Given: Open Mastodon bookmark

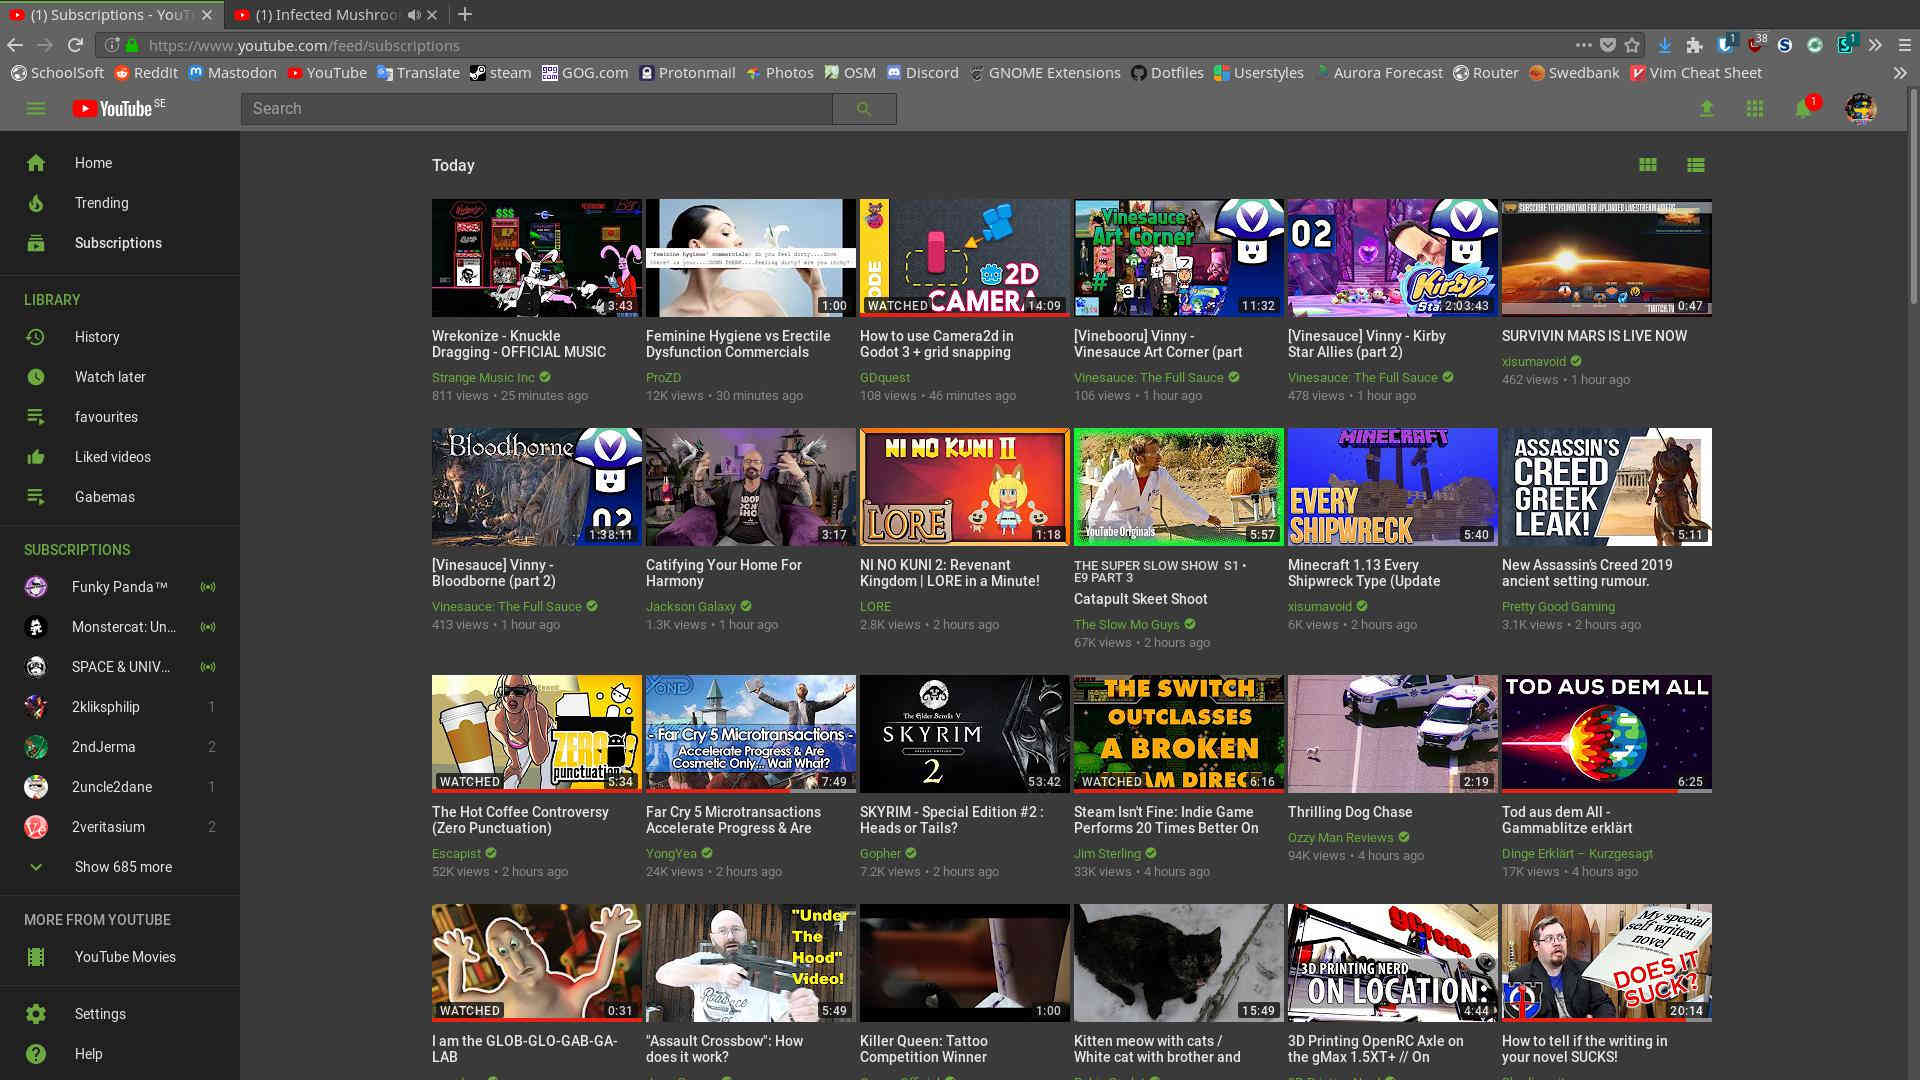Looking at the screenshot, I should (x=233, y=73).
